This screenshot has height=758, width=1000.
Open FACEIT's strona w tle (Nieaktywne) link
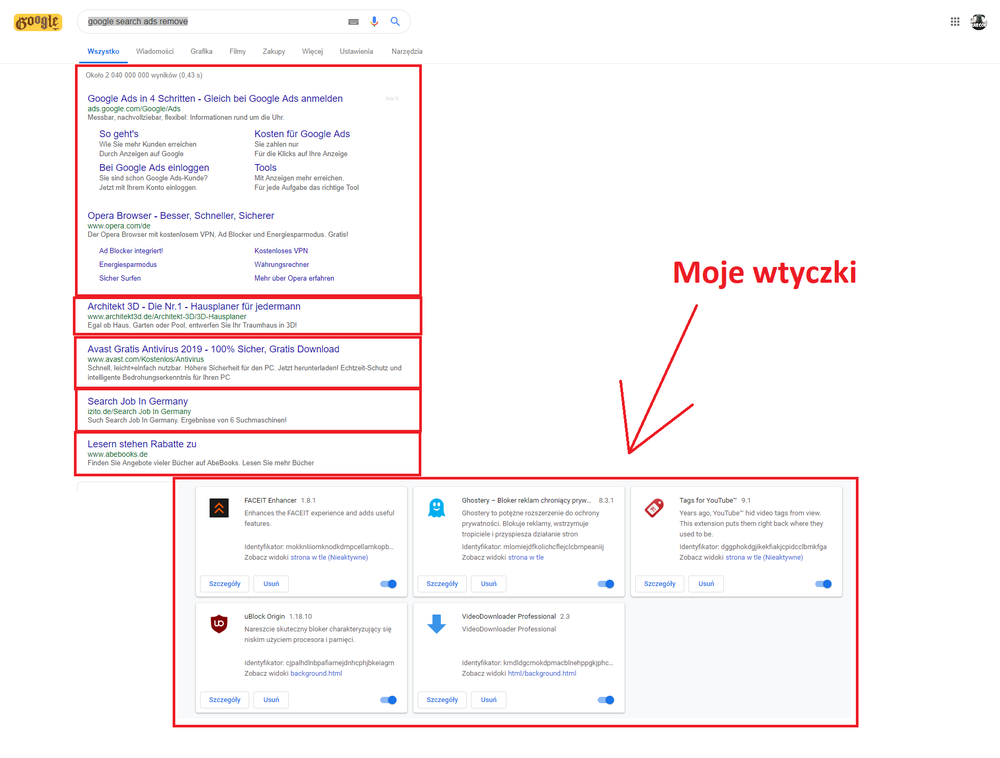(x=329, y=558)
